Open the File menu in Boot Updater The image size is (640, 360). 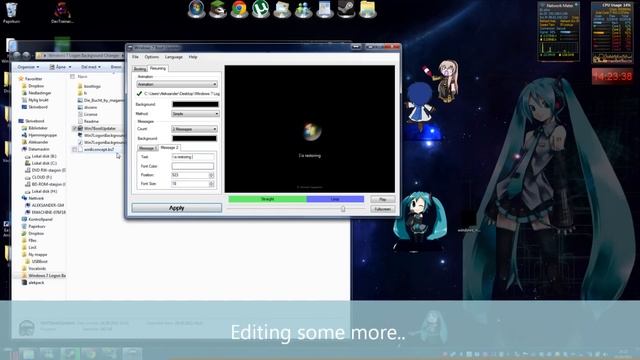(x=135, y=57)
